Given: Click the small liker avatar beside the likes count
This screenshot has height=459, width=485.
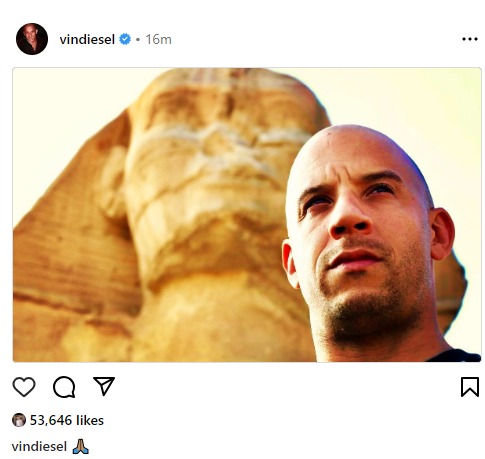Looking at the screenshot, I should [19, 420].
